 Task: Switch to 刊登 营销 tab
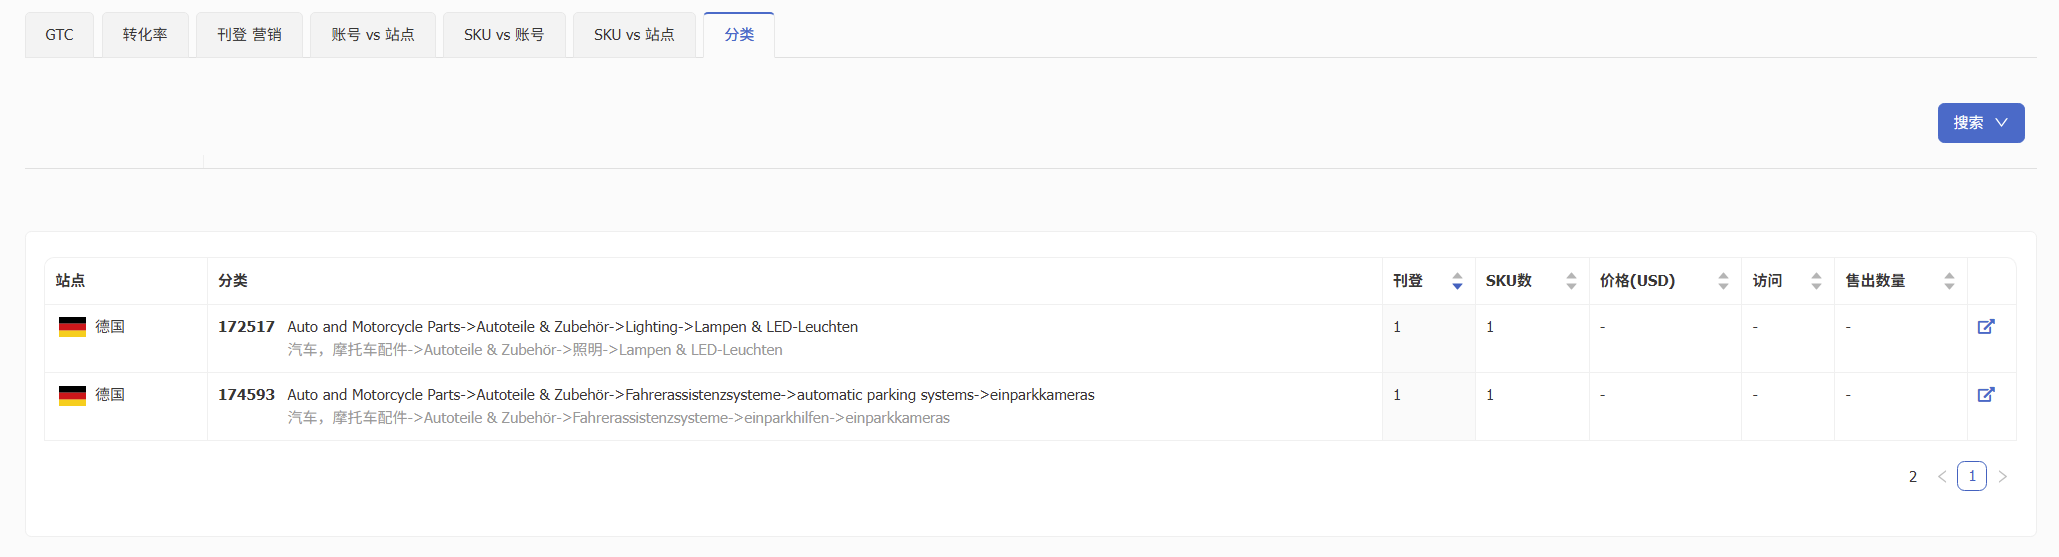pyautogui.click(x=249, y=35)
